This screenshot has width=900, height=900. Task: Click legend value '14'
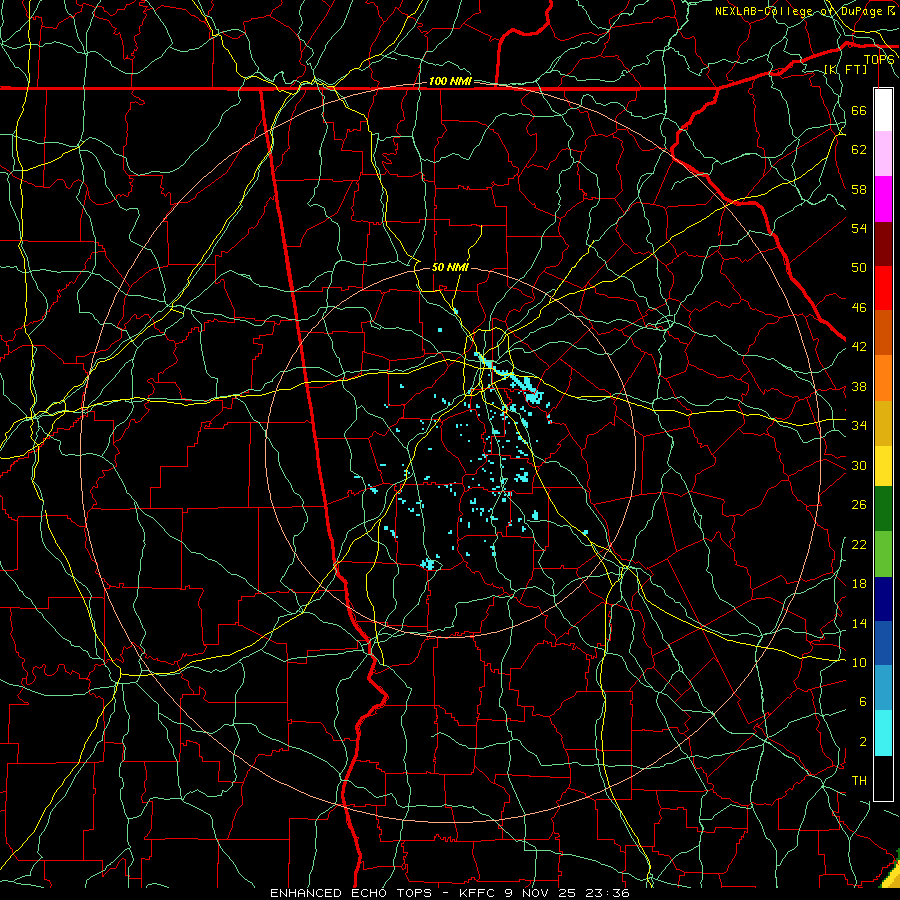coord(859,624)
